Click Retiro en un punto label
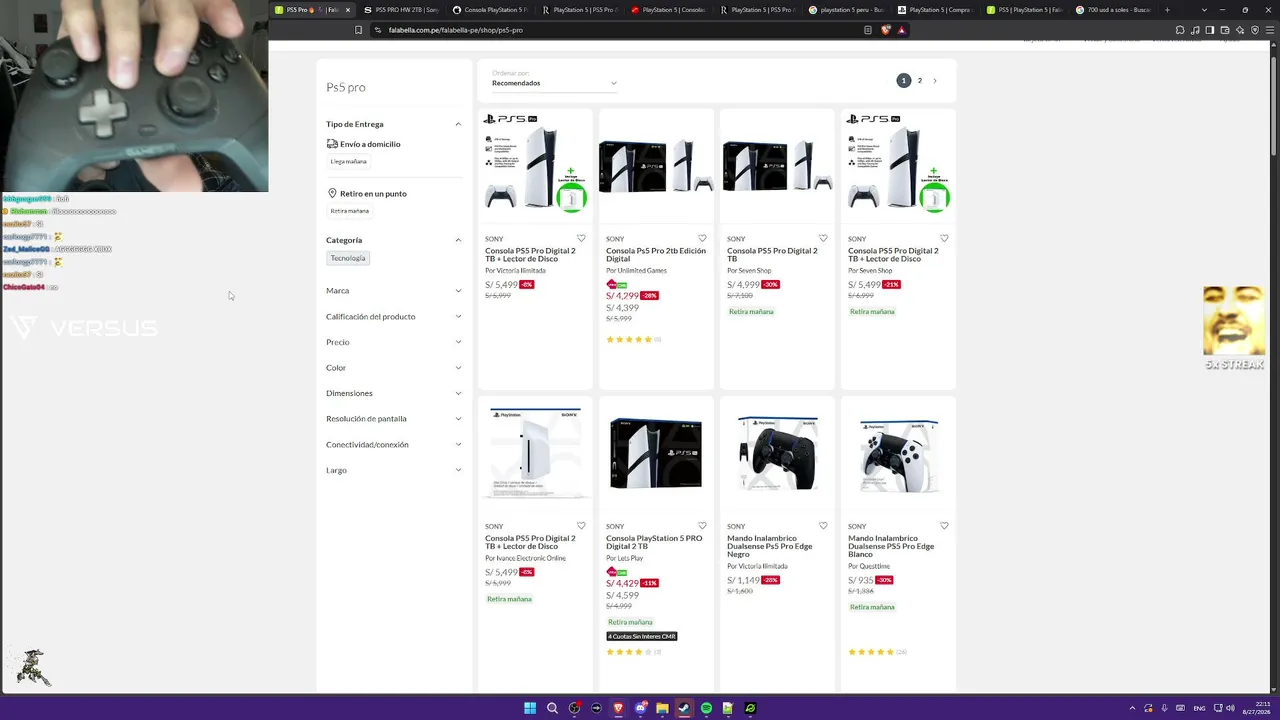The height and width of the screenshot is (720, 1280). (373, 194)
